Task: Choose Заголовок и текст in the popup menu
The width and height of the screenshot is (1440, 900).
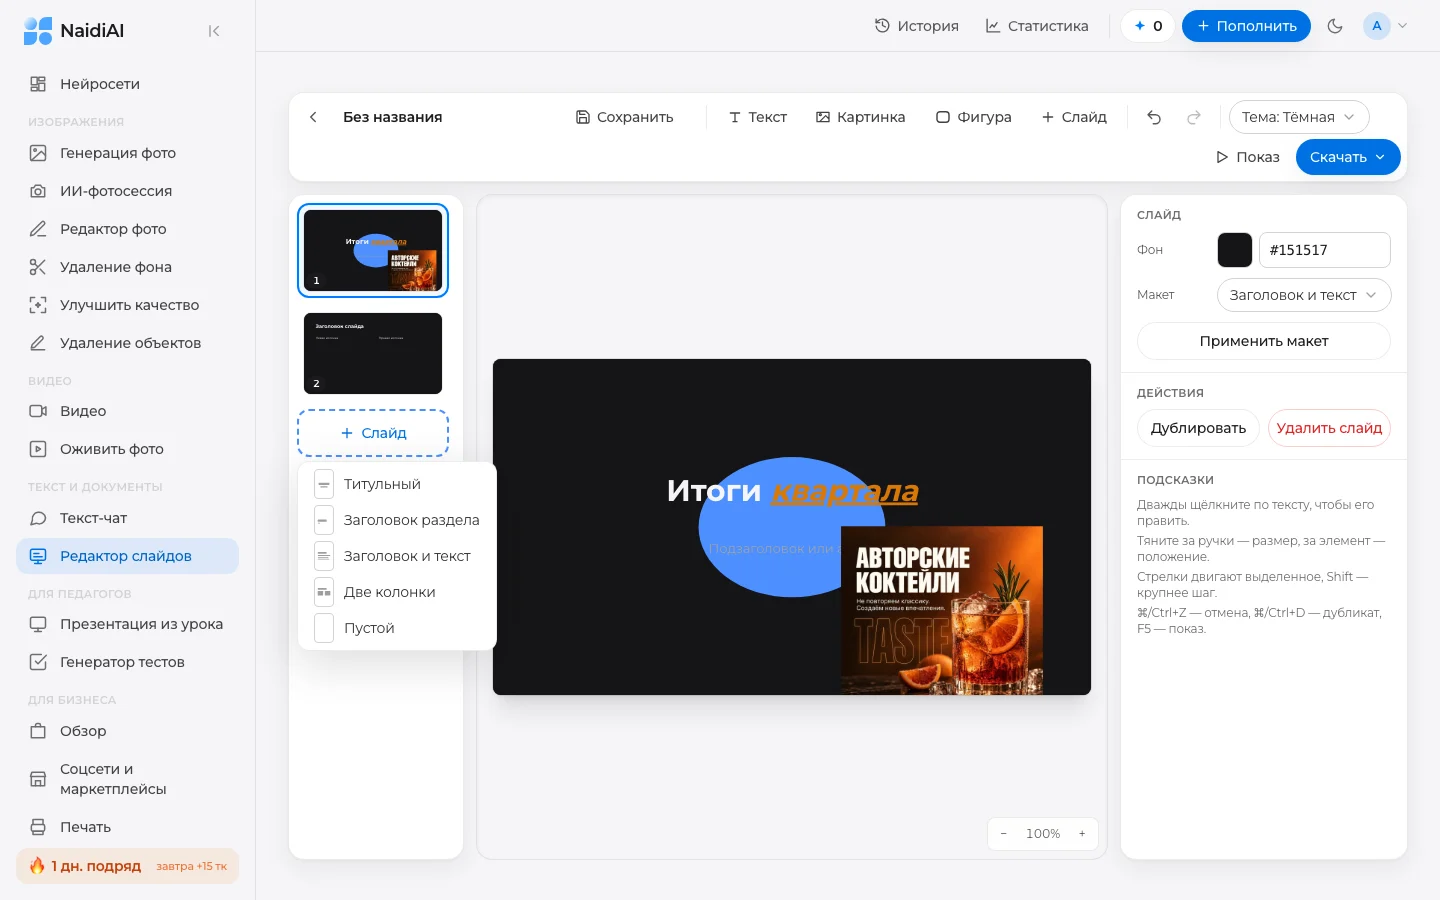Action: click(x=397, y=556)
